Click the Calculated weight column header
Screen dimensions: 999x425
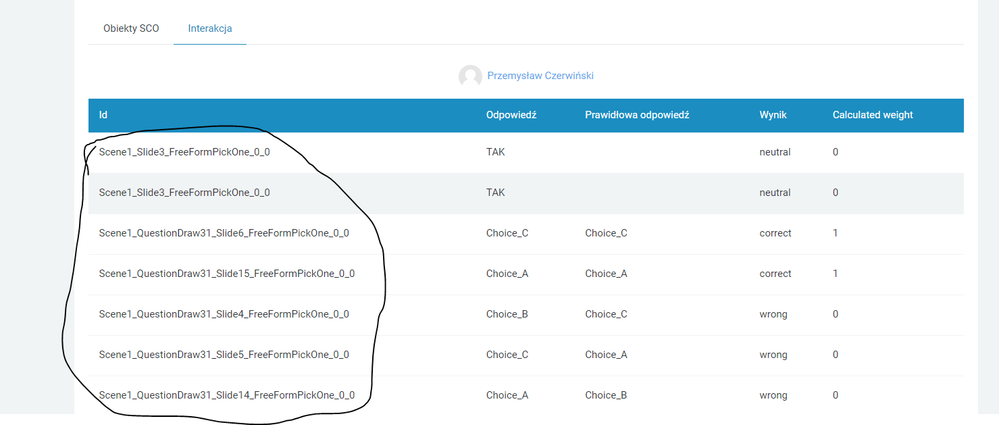(x=873, y=115)
